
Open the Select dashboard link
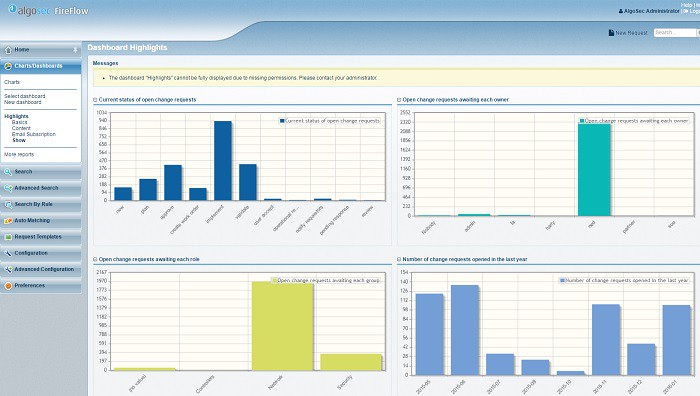[x=25, y=96]
